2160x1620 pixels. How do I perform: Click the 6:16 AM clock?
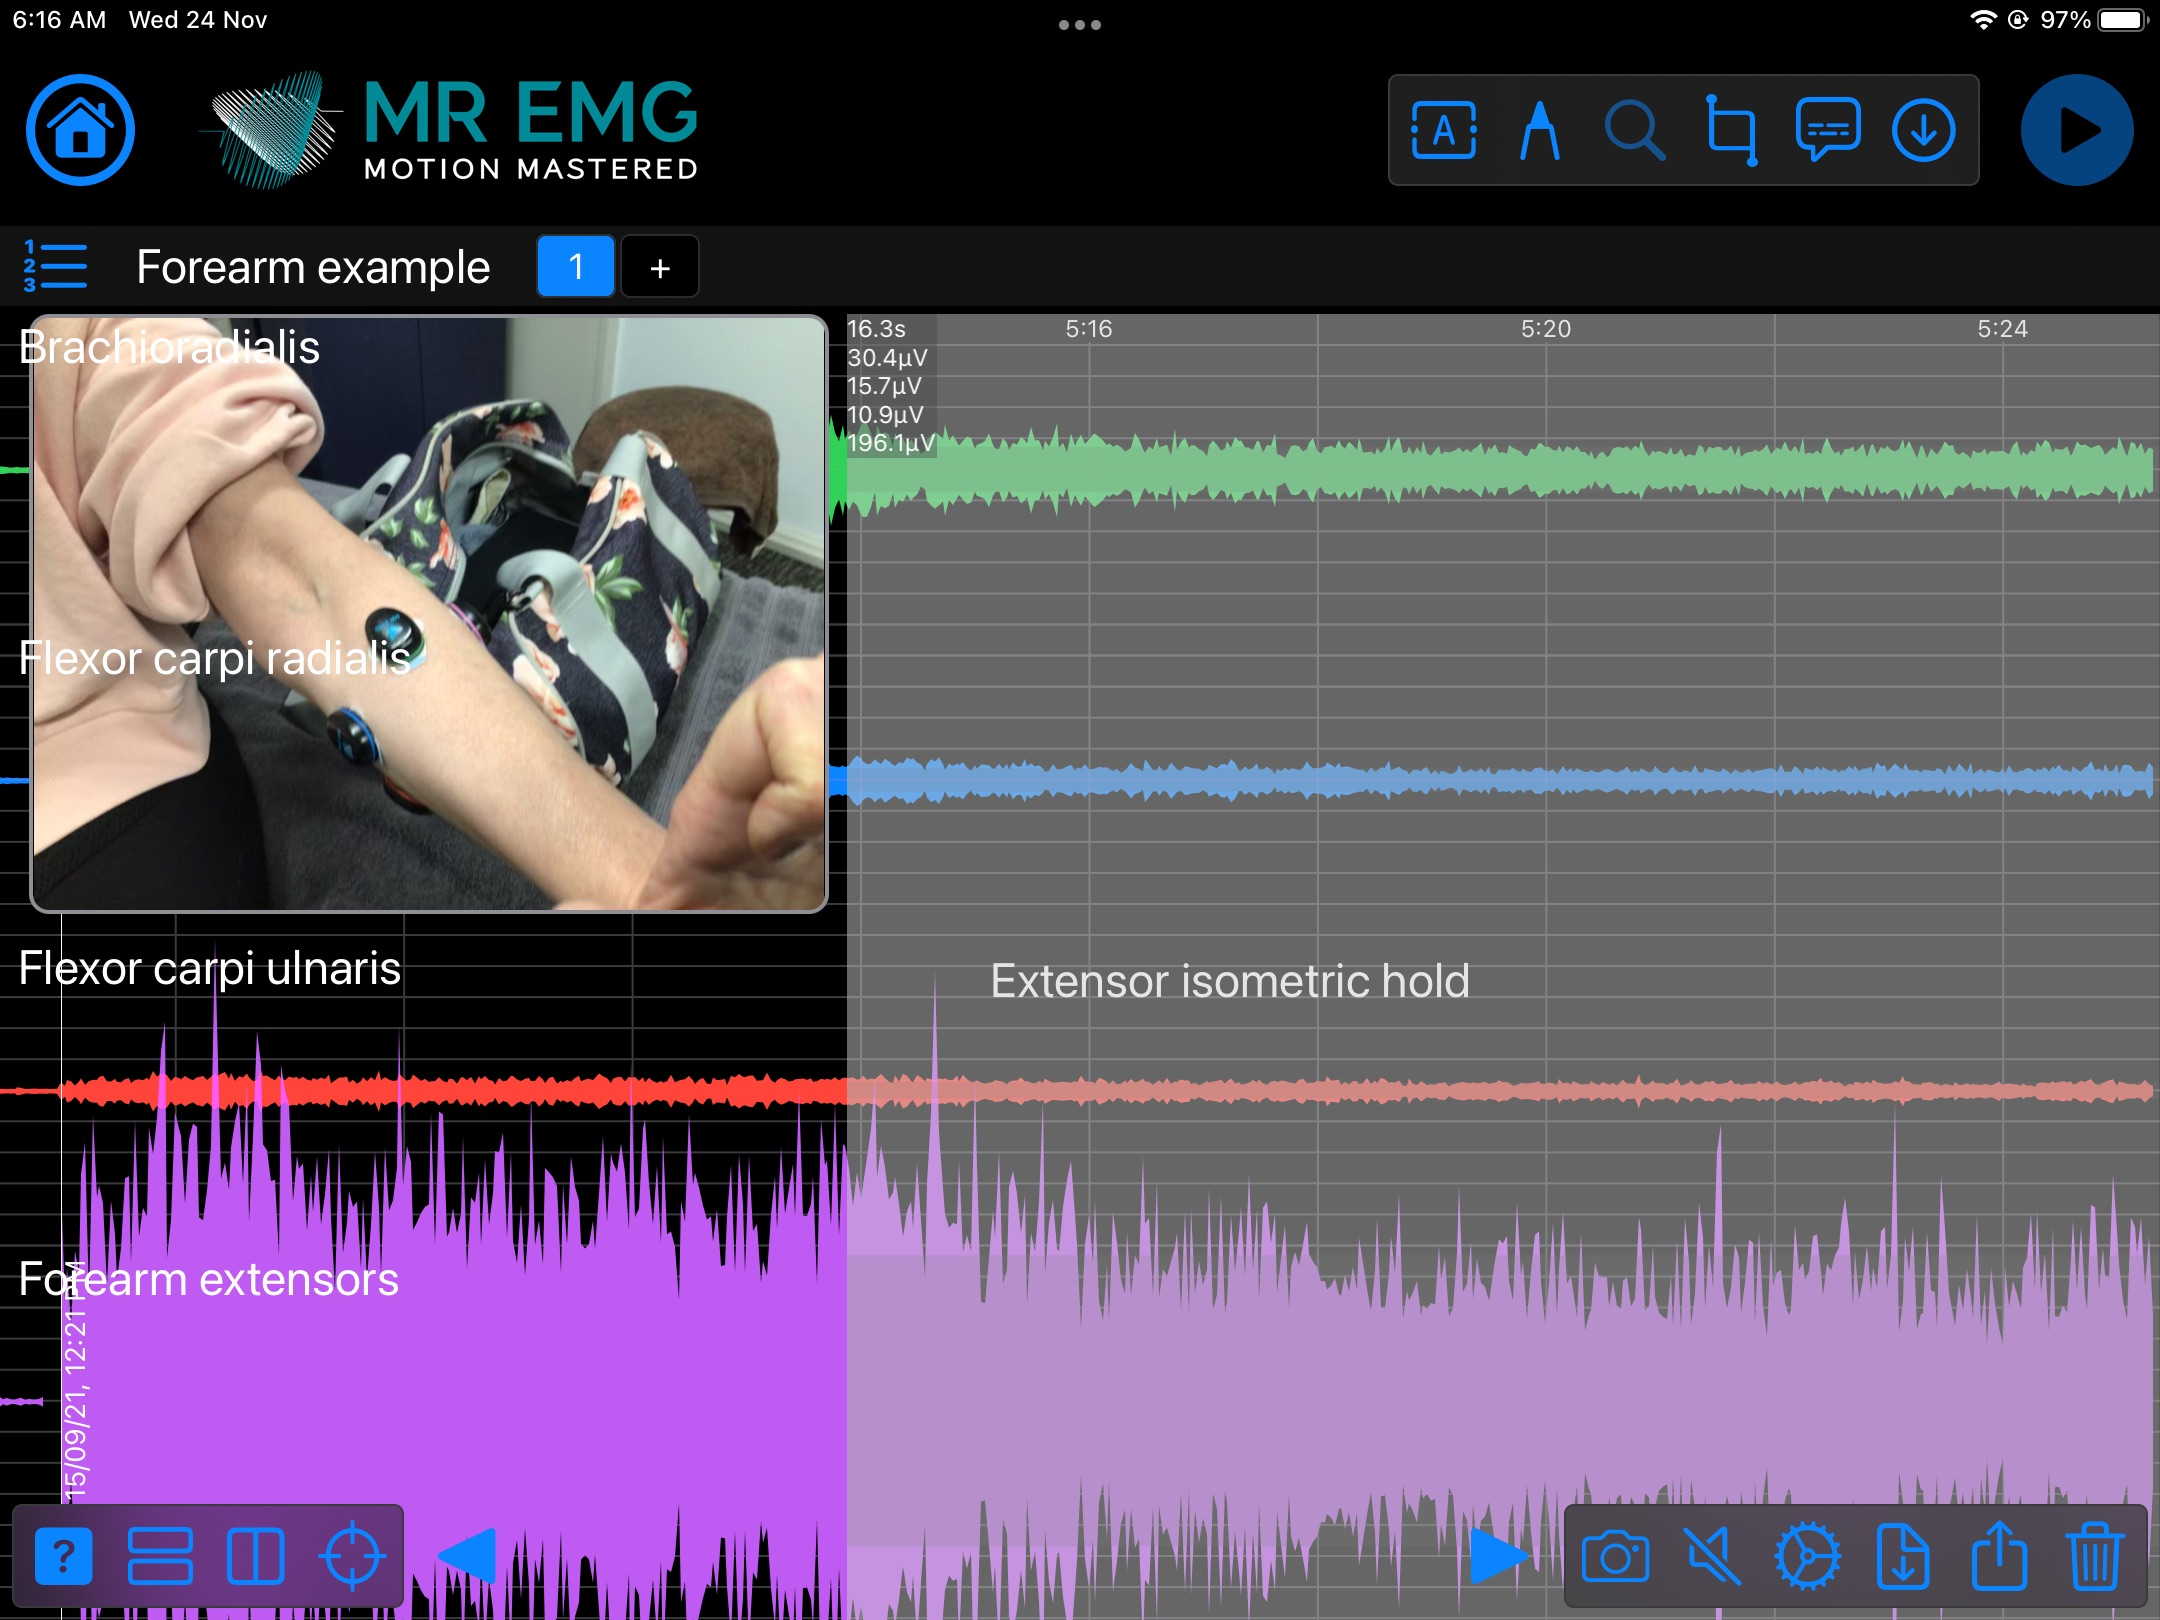click(59, 20)
